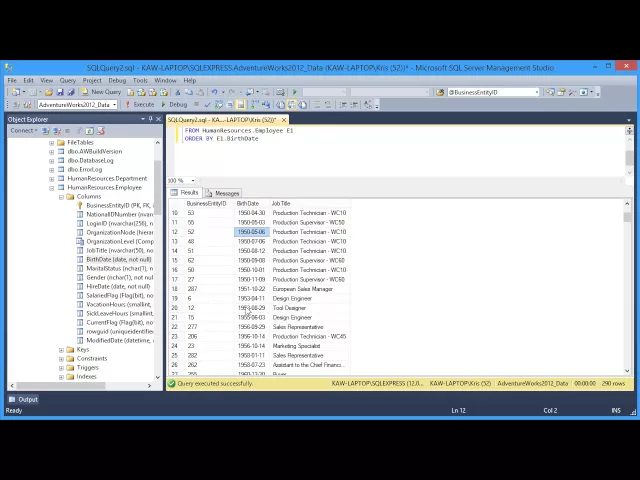Open the Output panel tab at bottom
Viewport: 640px width, 480px height.
pyautogui.click(x=24, y=400)
